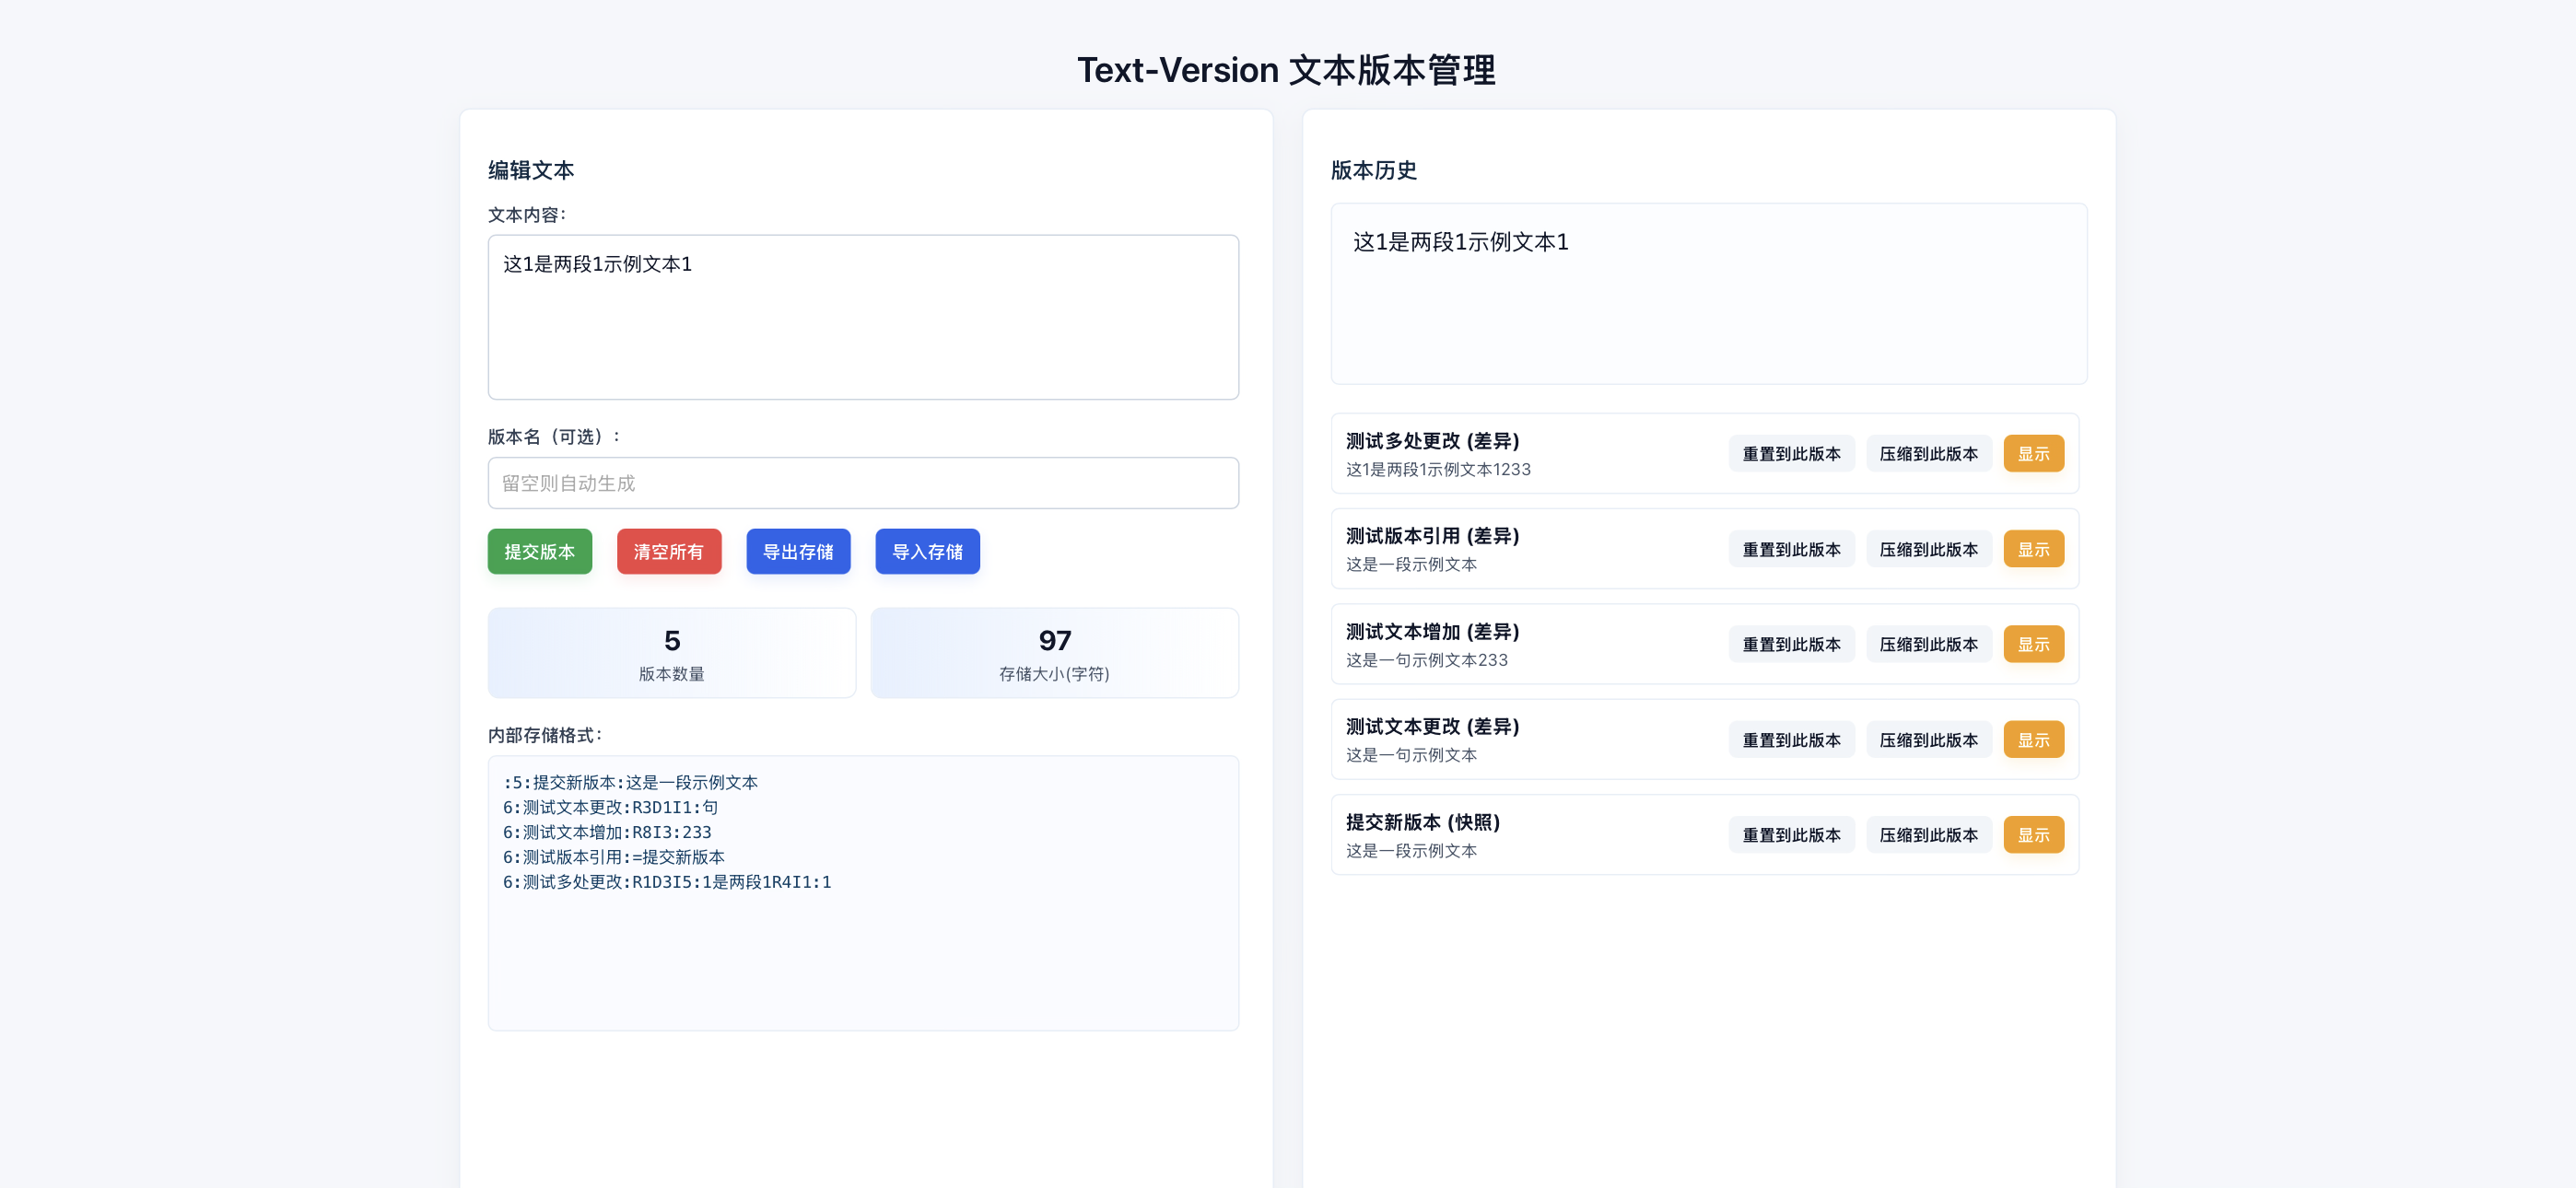Focus the 版本名 input field

(862, 483)
